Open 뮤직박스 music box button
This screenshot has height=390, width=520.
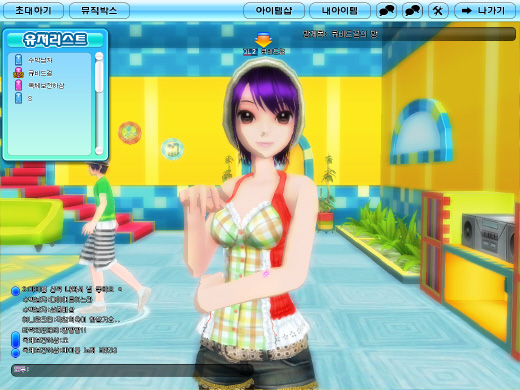tap(99, 11)
